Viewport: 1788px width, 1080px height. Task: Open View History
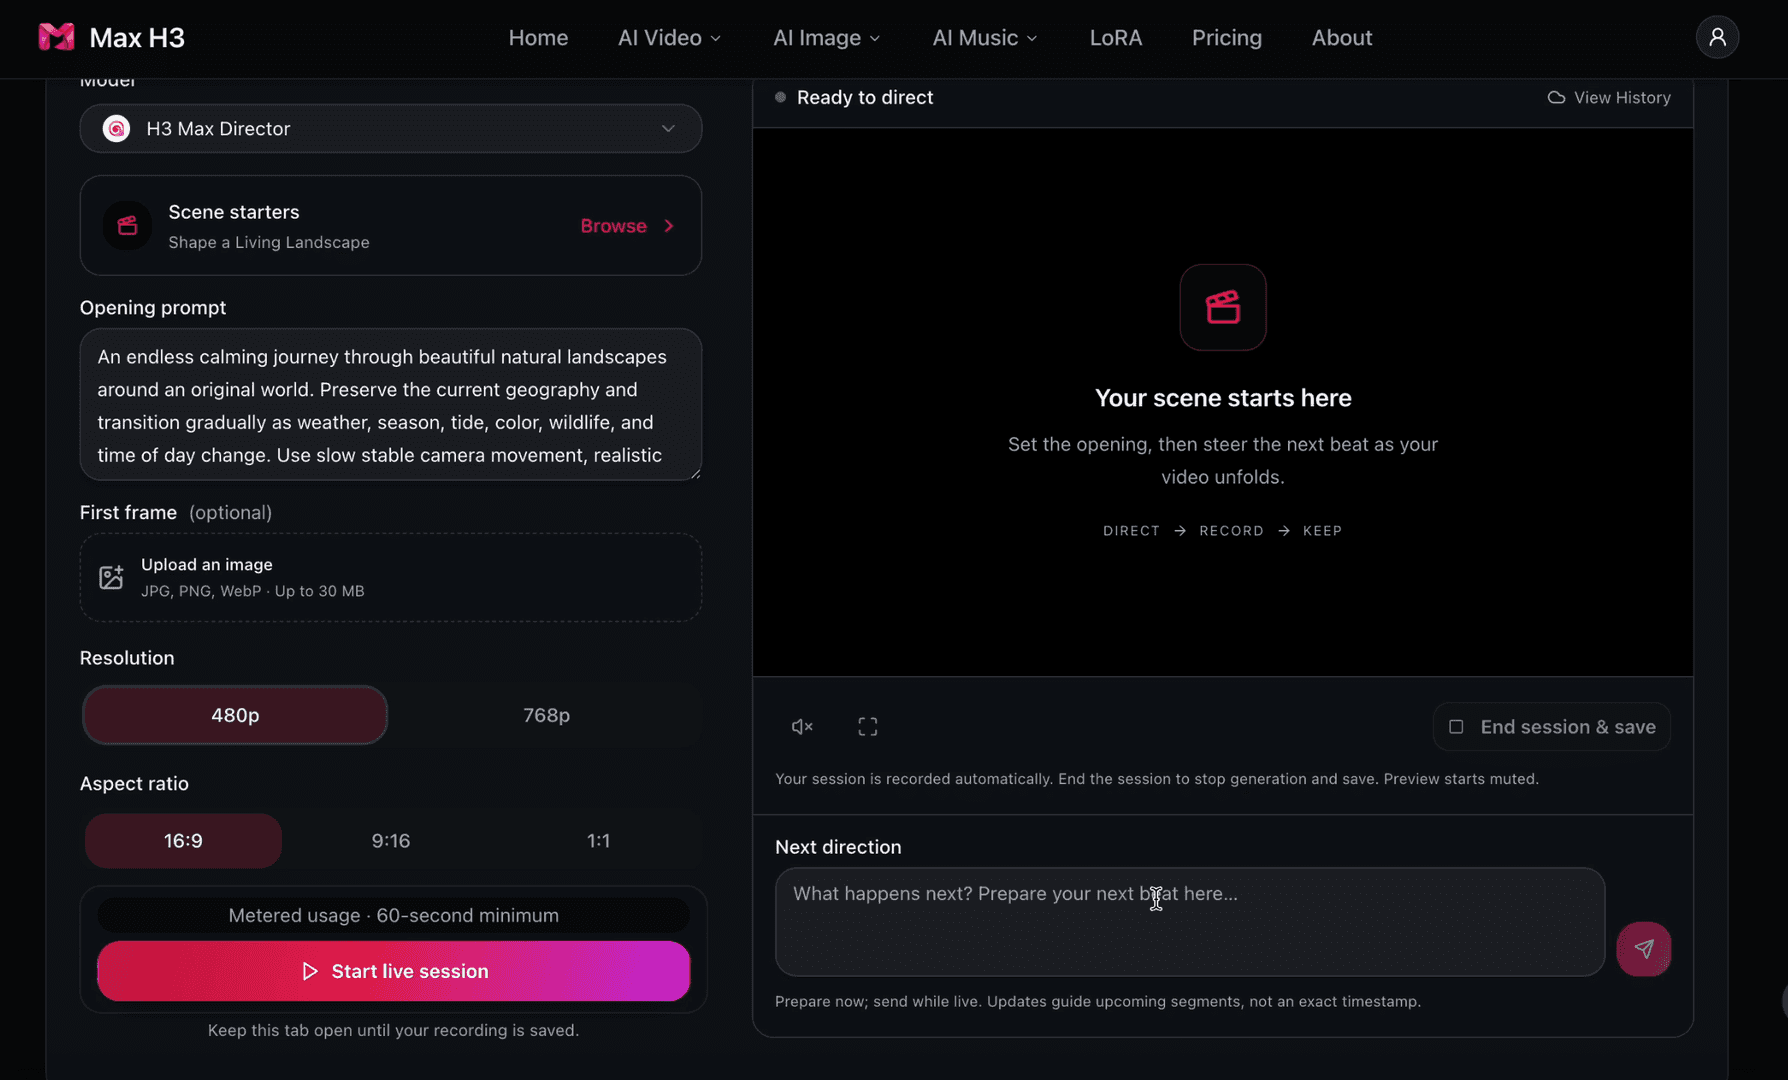coord(1609,98)
